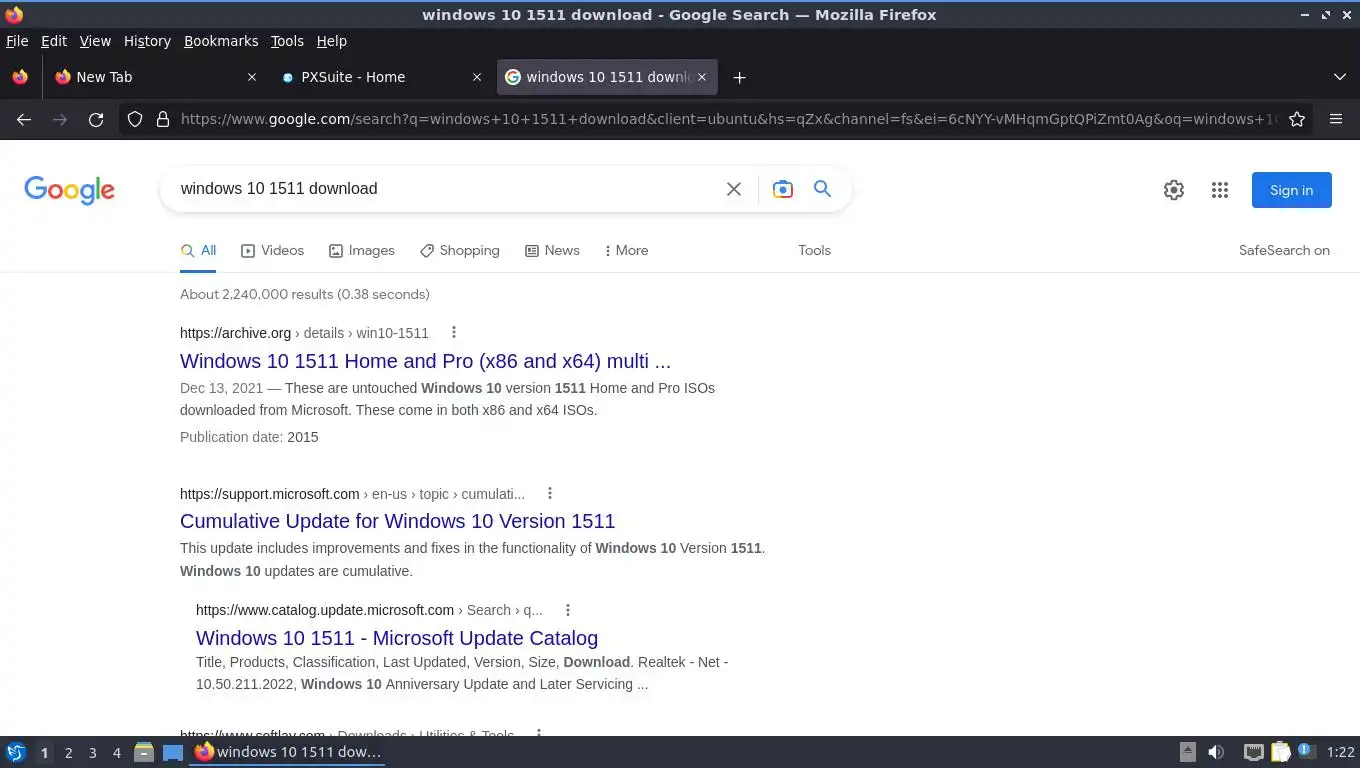Select the News search filter

pos(552,250)
